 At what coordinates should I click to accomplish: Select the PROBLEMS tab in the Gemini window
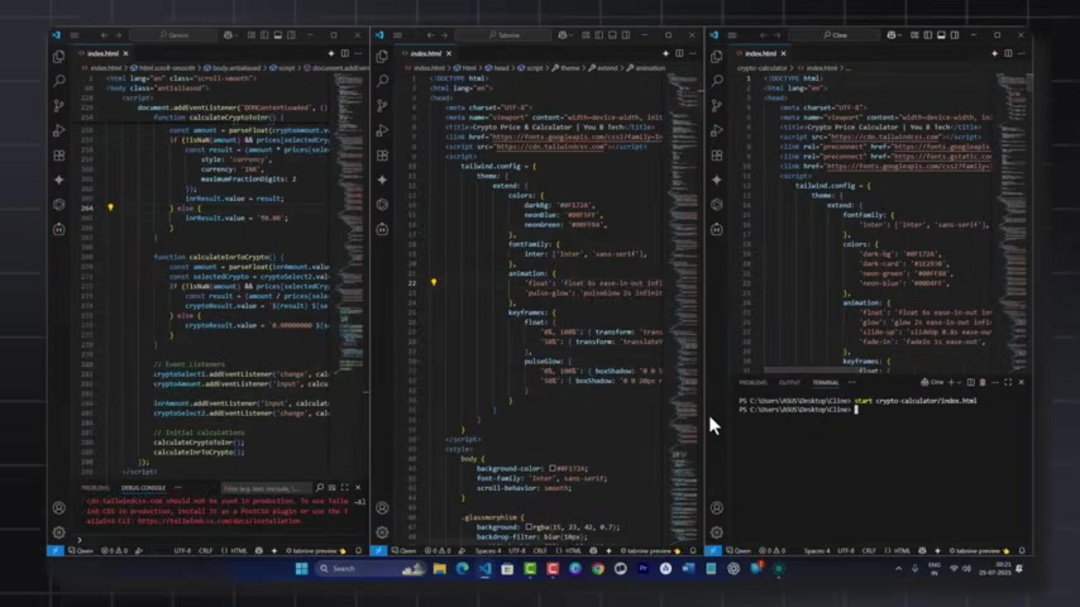95,488
